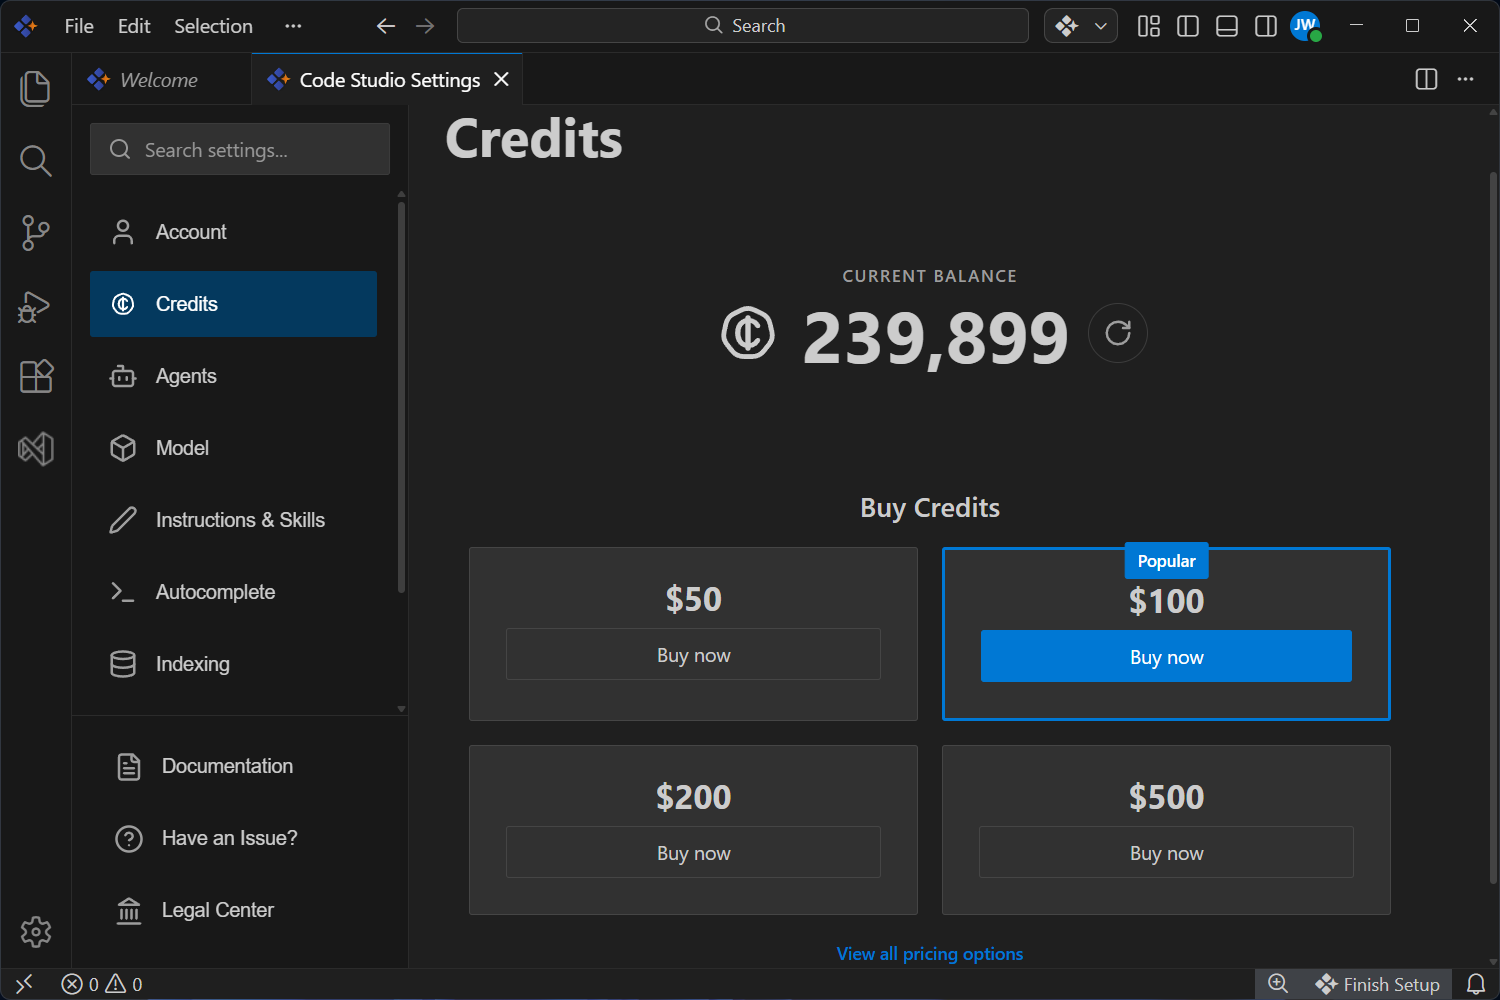
Task: Open editor More Actions ellipsis
Action: 1466,79
